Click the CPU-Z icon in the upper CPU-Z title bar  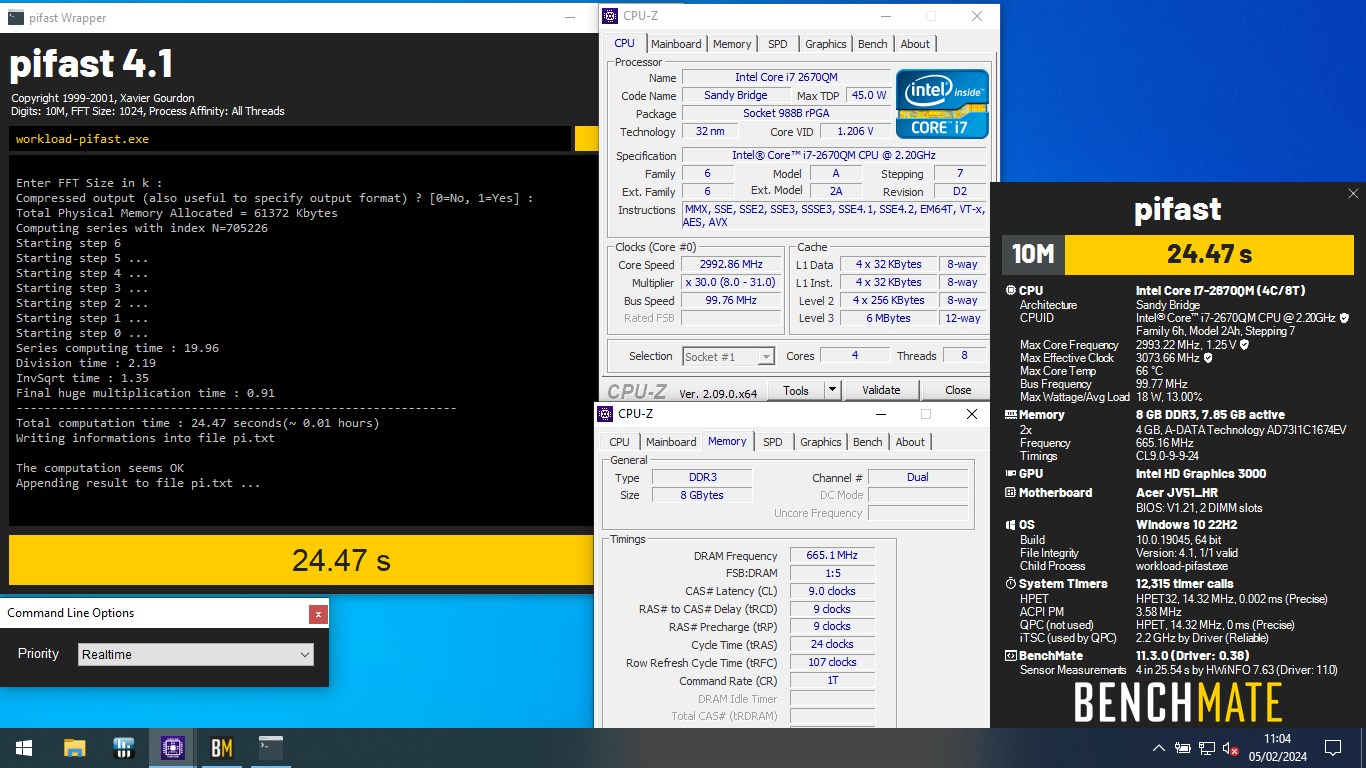pyautogui.click(x=610, y=15)
